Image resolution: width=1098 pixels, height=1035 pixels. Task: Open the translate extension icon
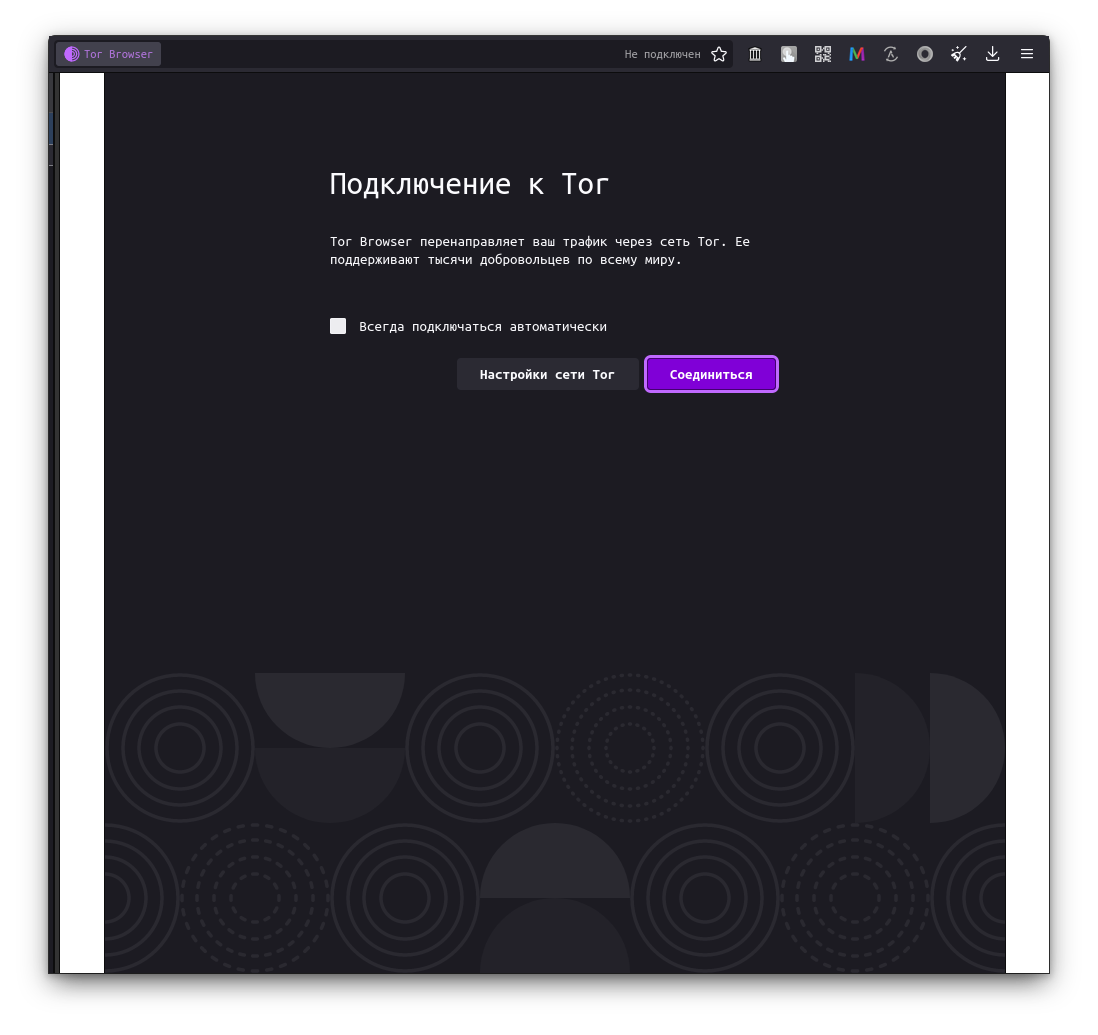tap(891, 55)
